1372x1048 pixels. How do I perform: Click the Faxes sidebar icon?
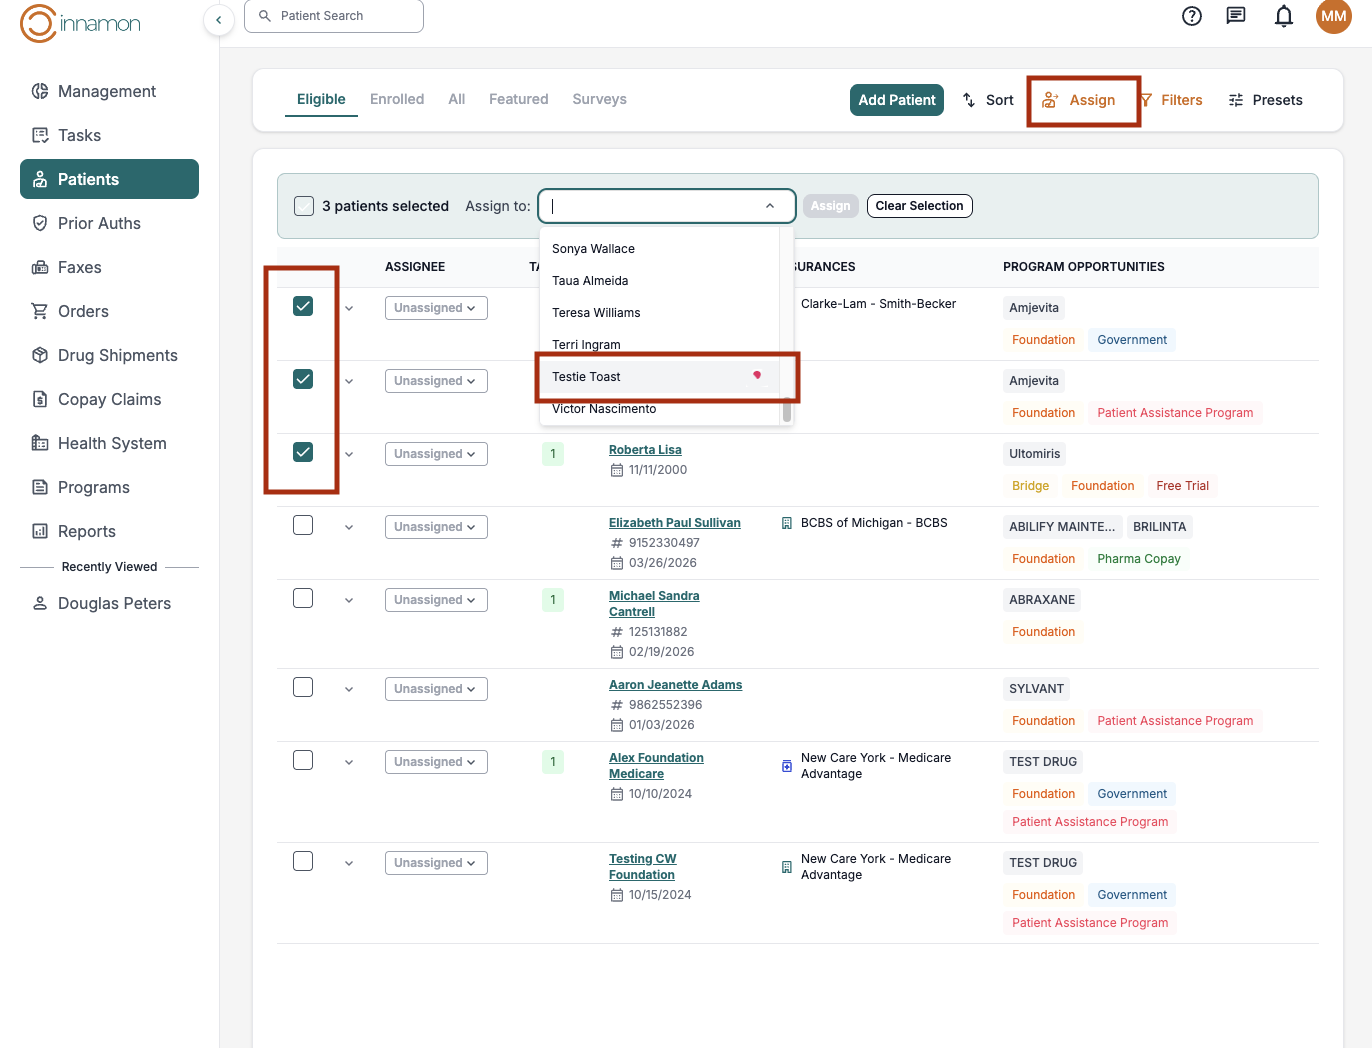[40, 267]
